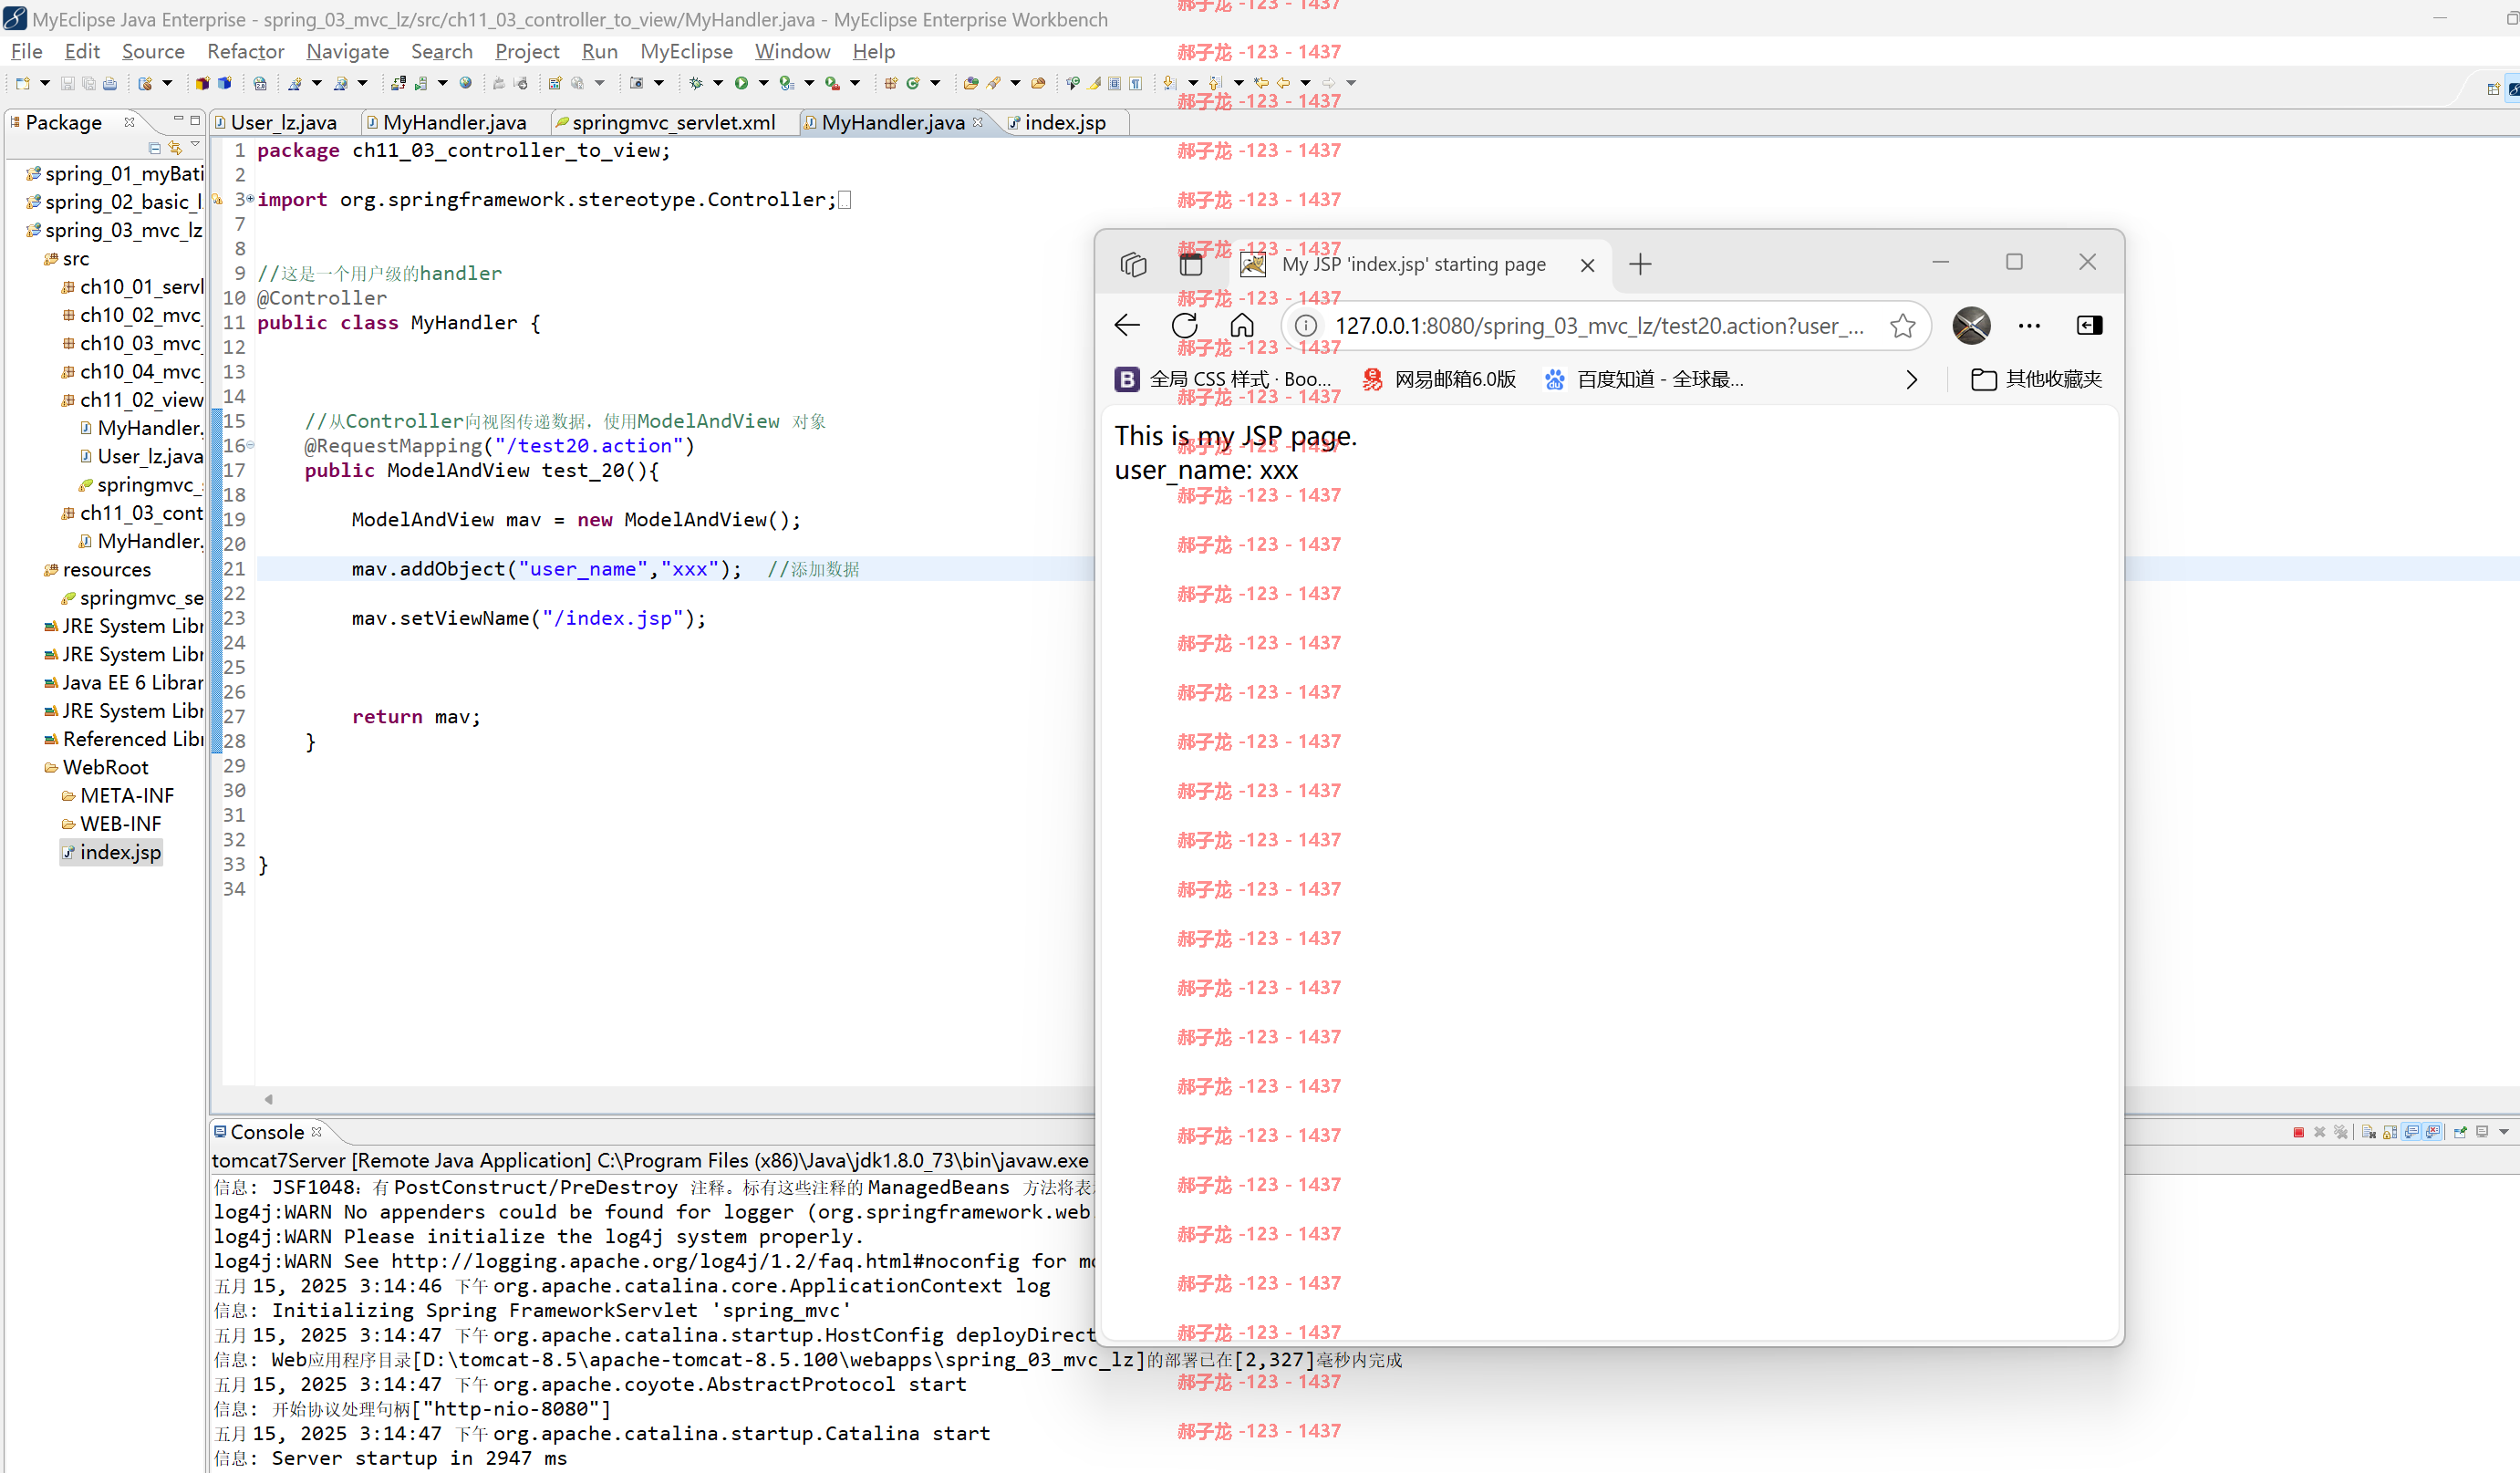Open the Refactor menu

pos(245,51)
